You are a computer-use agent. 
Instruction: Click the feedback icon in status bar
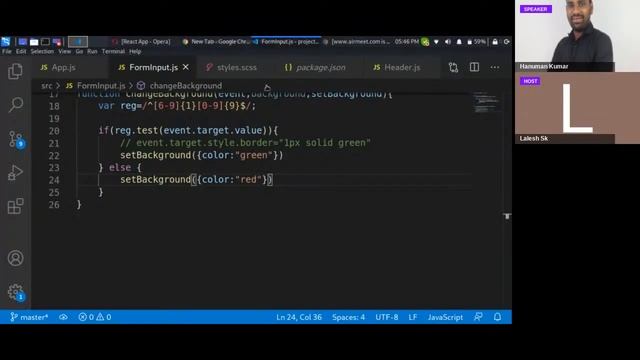click(478, 317)
